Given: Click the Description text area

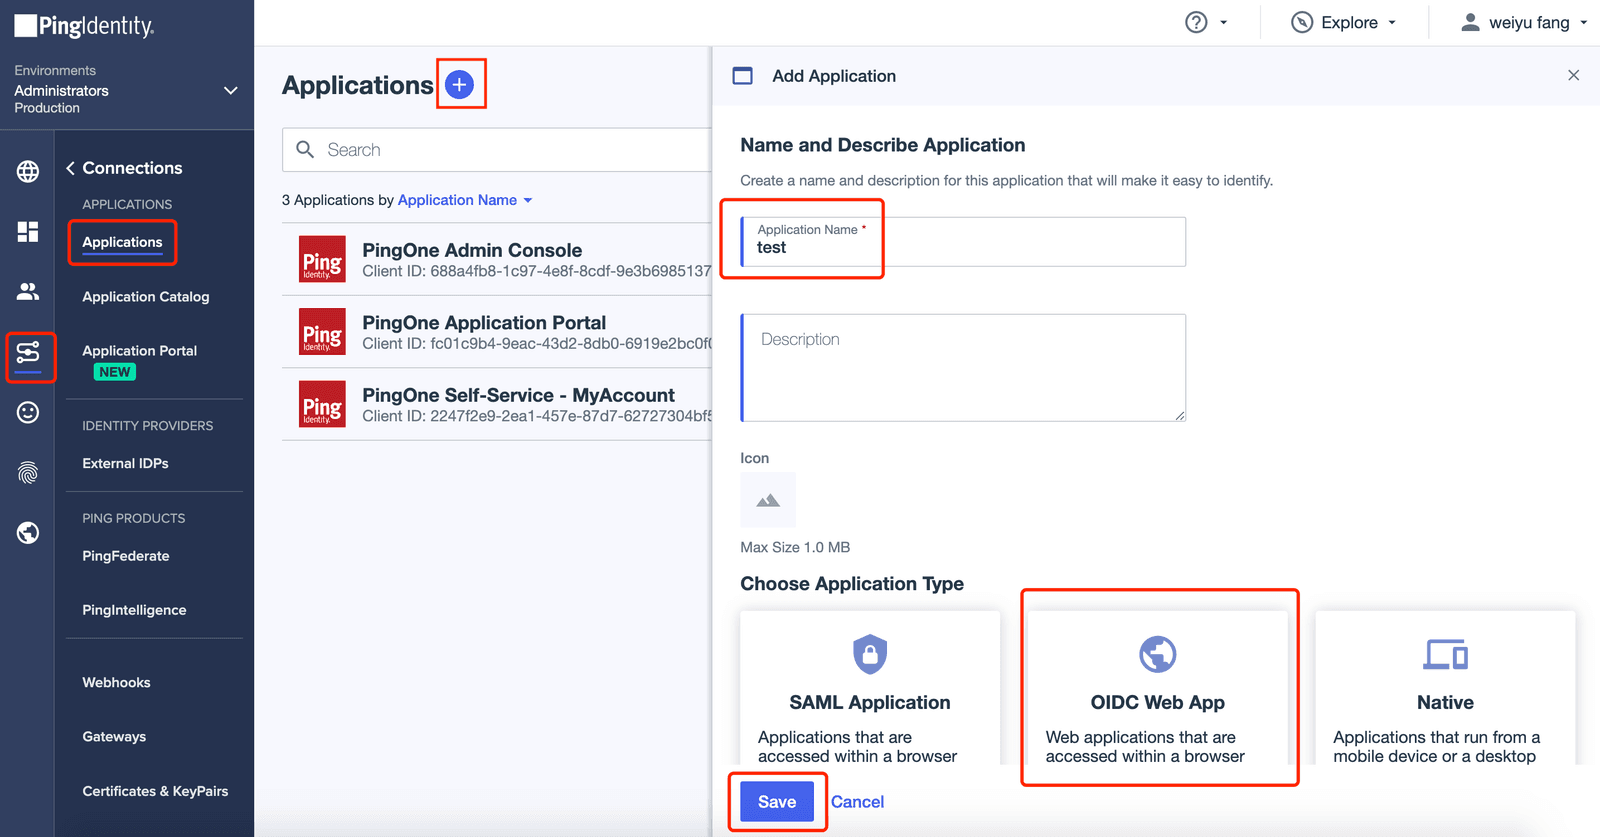Looking at the screenshot, I should [963, 367].
